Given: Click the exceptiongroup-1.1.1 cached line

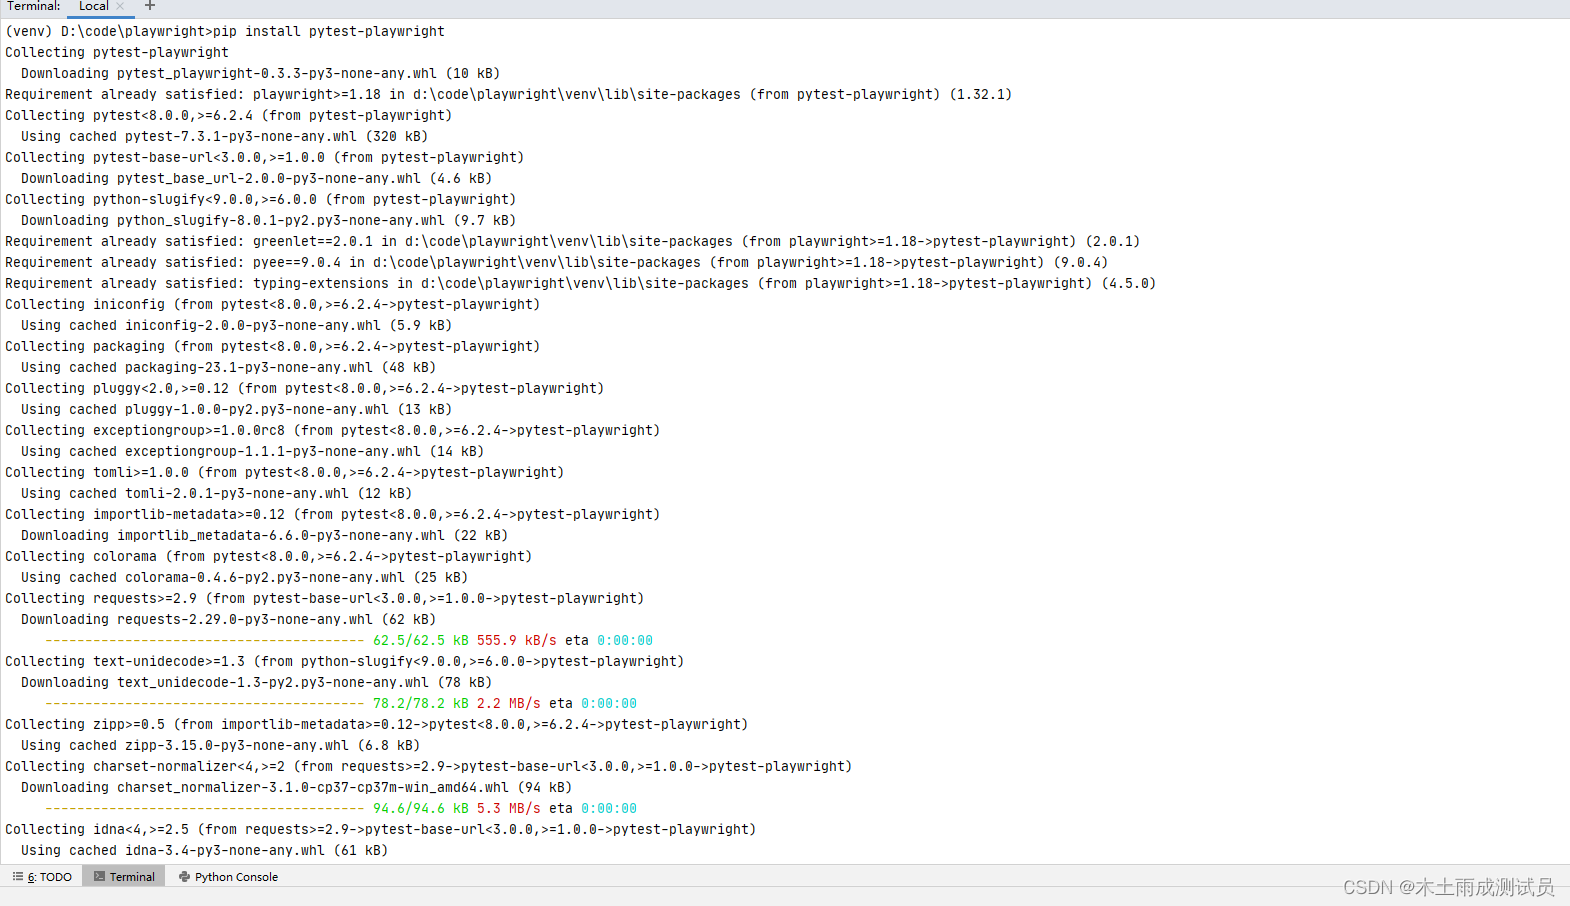Looking at the screenshot, I should [x=252, y=451].
